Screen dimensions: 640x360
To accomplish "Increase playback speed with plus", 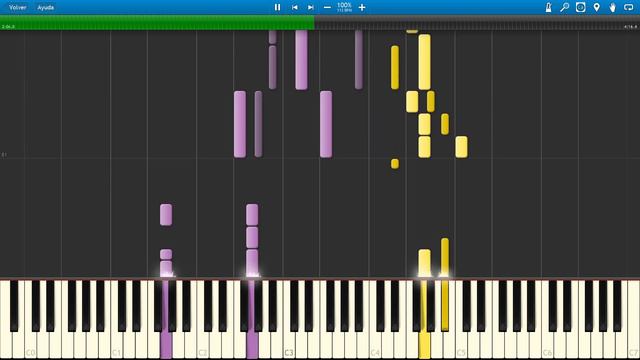I will pyautogui.click(x=362, y=7).
